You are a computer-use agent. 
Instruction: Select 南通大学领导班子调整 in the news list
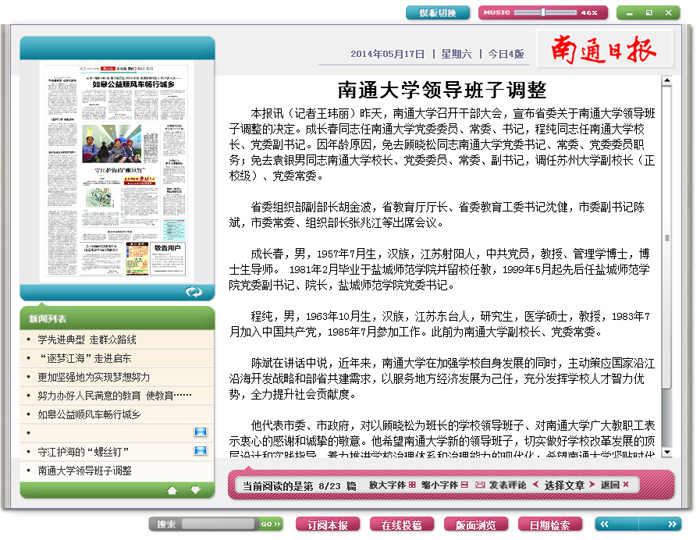point(84,471)
